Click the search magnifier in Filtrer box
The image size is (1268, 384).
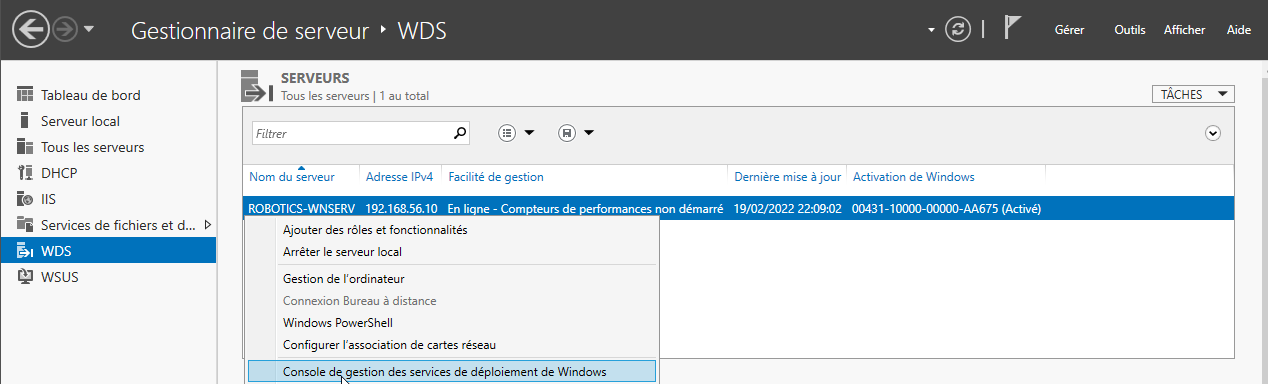click(460, 132)
